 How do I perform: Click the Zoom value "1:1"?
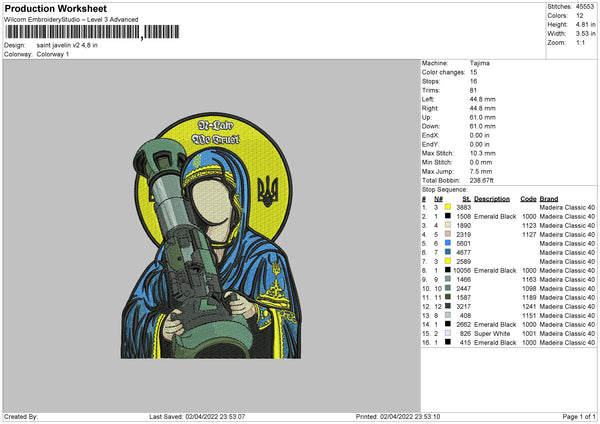pyautogui.click(x=580, y=42)
